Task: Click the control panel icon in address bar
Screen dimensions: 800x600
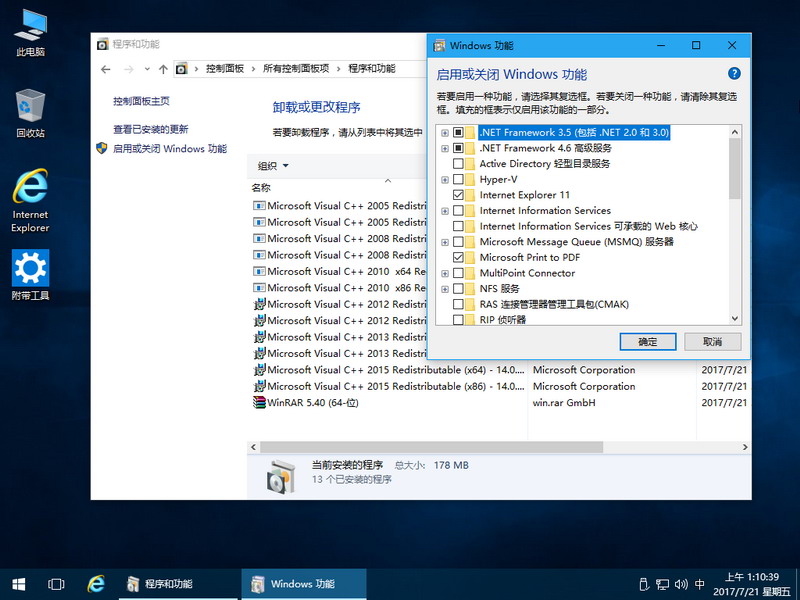Action: pos(182,68)
